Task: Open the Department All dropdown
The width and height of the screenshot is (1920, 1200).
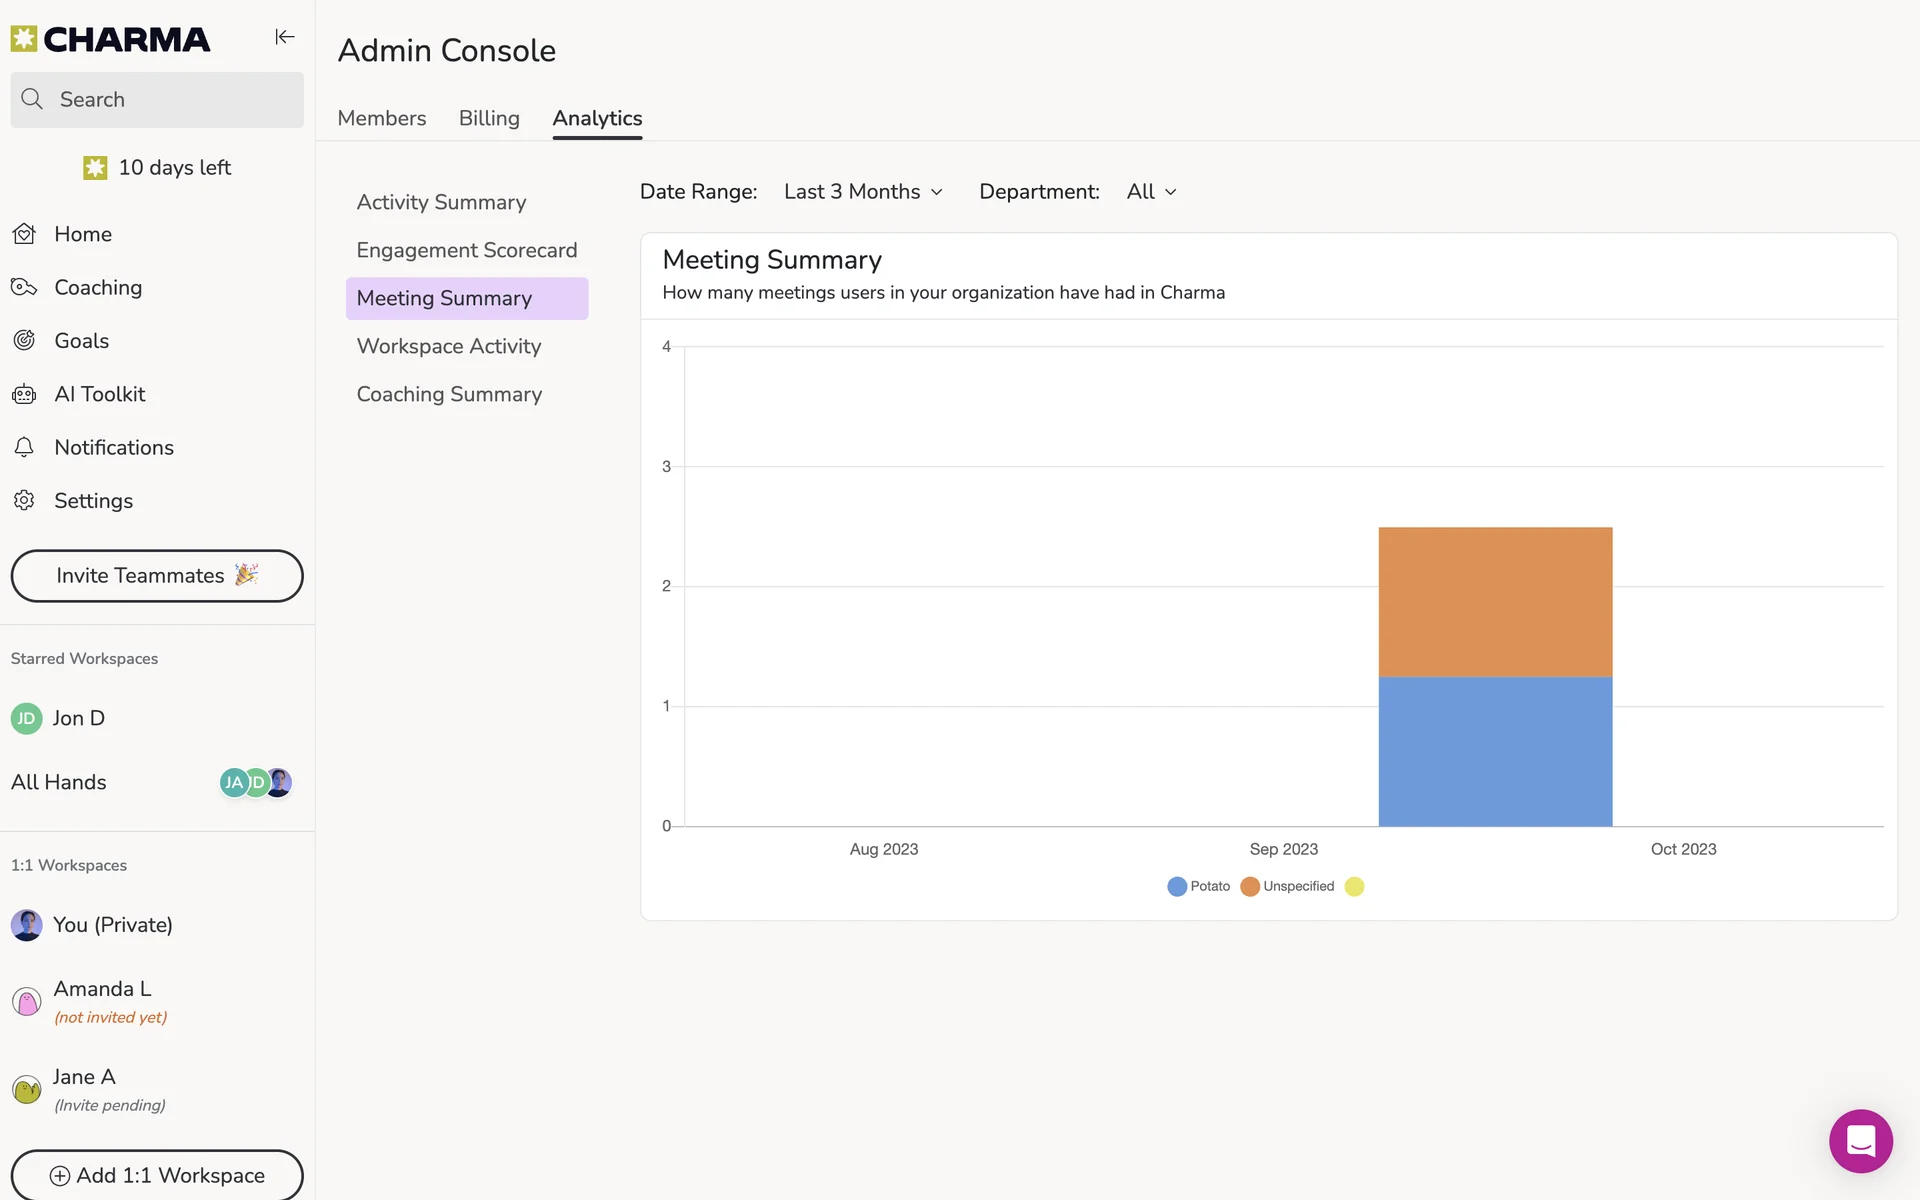Action: click(1151, 192)
